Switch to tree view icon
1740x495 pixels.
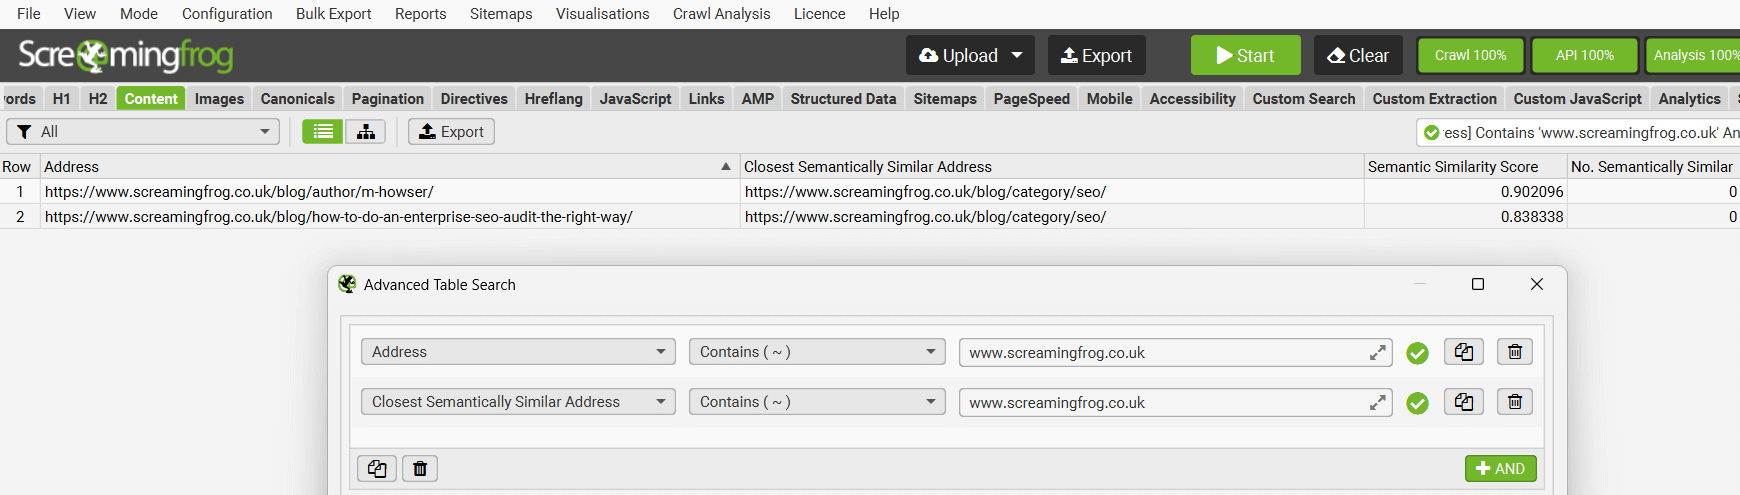[x=366, y=132]
